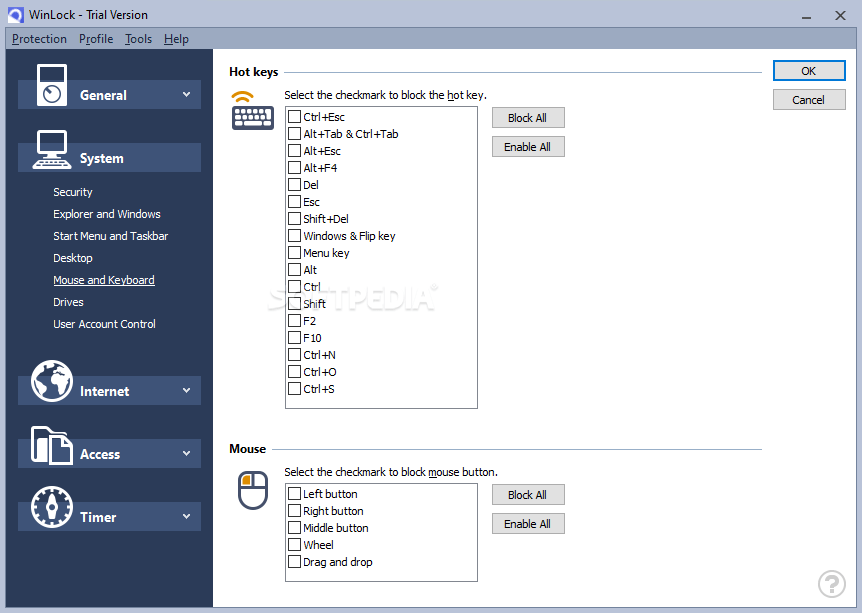The width and height of the screenshot is (862, 613).
Task: Block the Right button mouse option
Action: pos(294,511)
